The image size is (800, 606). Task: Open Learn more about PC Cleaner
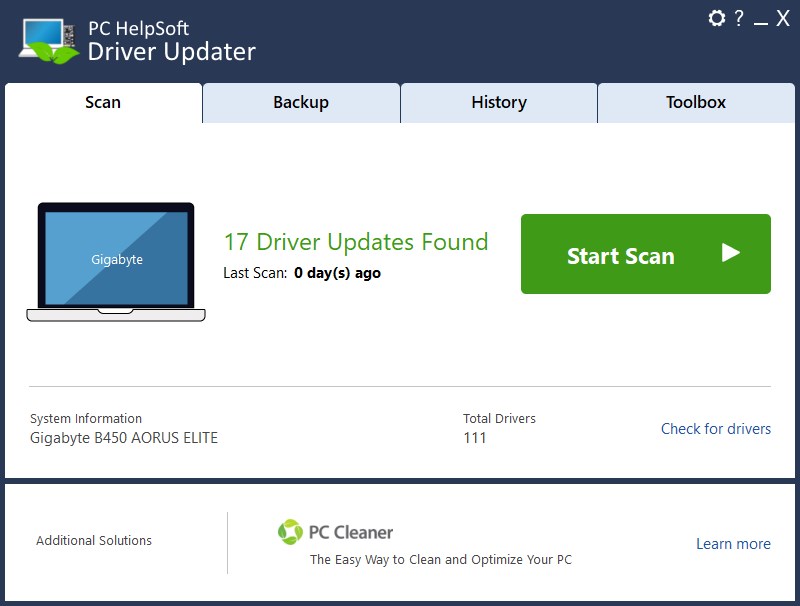tap(733, 544)
